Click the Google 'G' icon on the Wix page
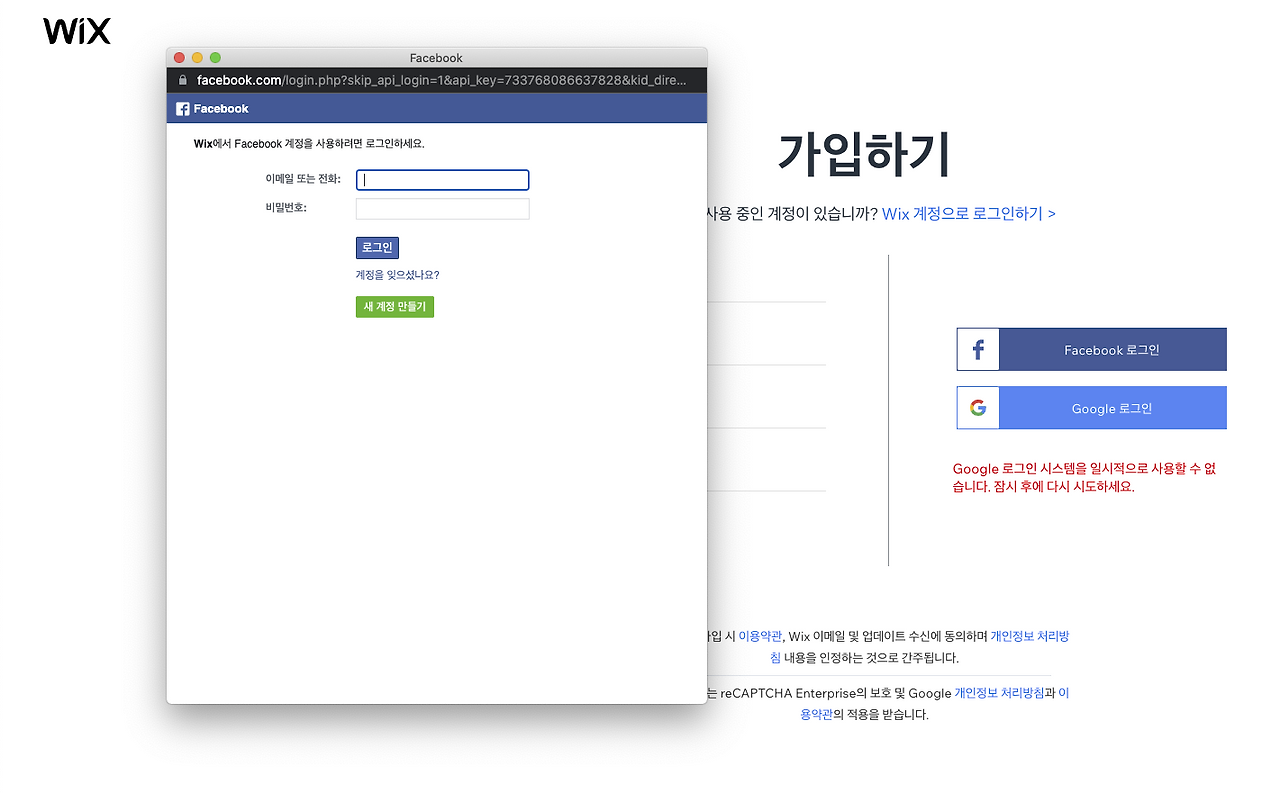1280x793 pixels. pyautogui.click(x=978, y=408)
